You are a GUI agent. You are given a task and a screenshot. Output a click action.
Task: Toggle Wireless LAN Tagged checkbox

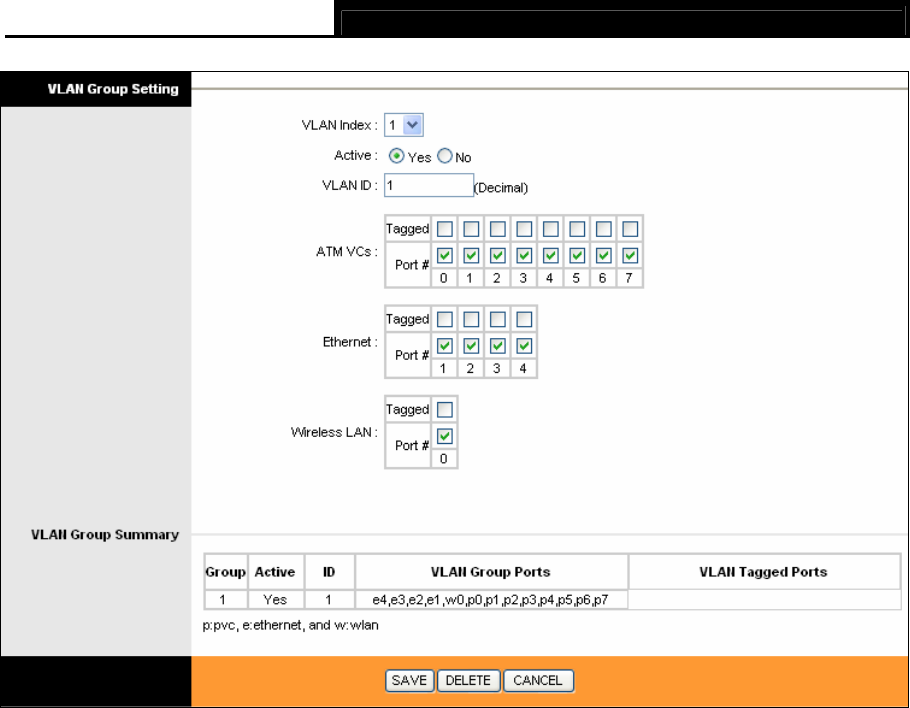click(445, 410)
